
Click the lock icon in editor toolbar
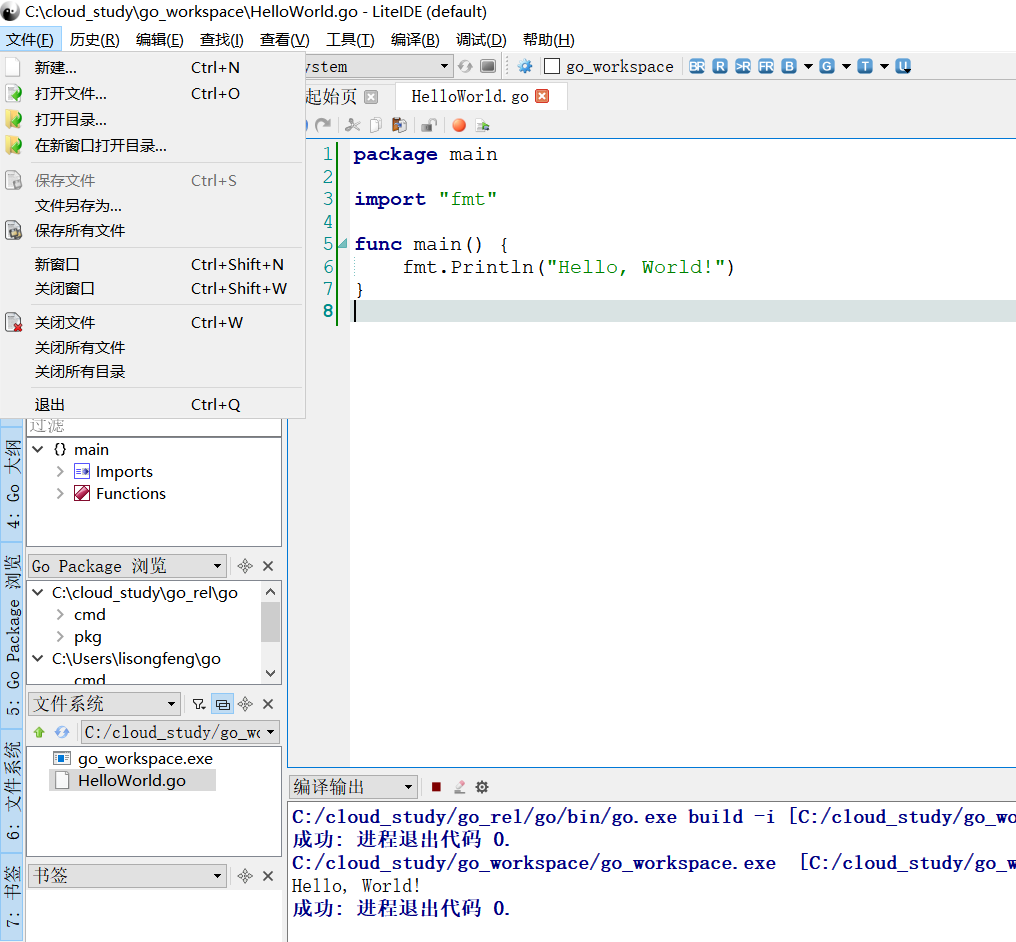(x=429, y=125)
